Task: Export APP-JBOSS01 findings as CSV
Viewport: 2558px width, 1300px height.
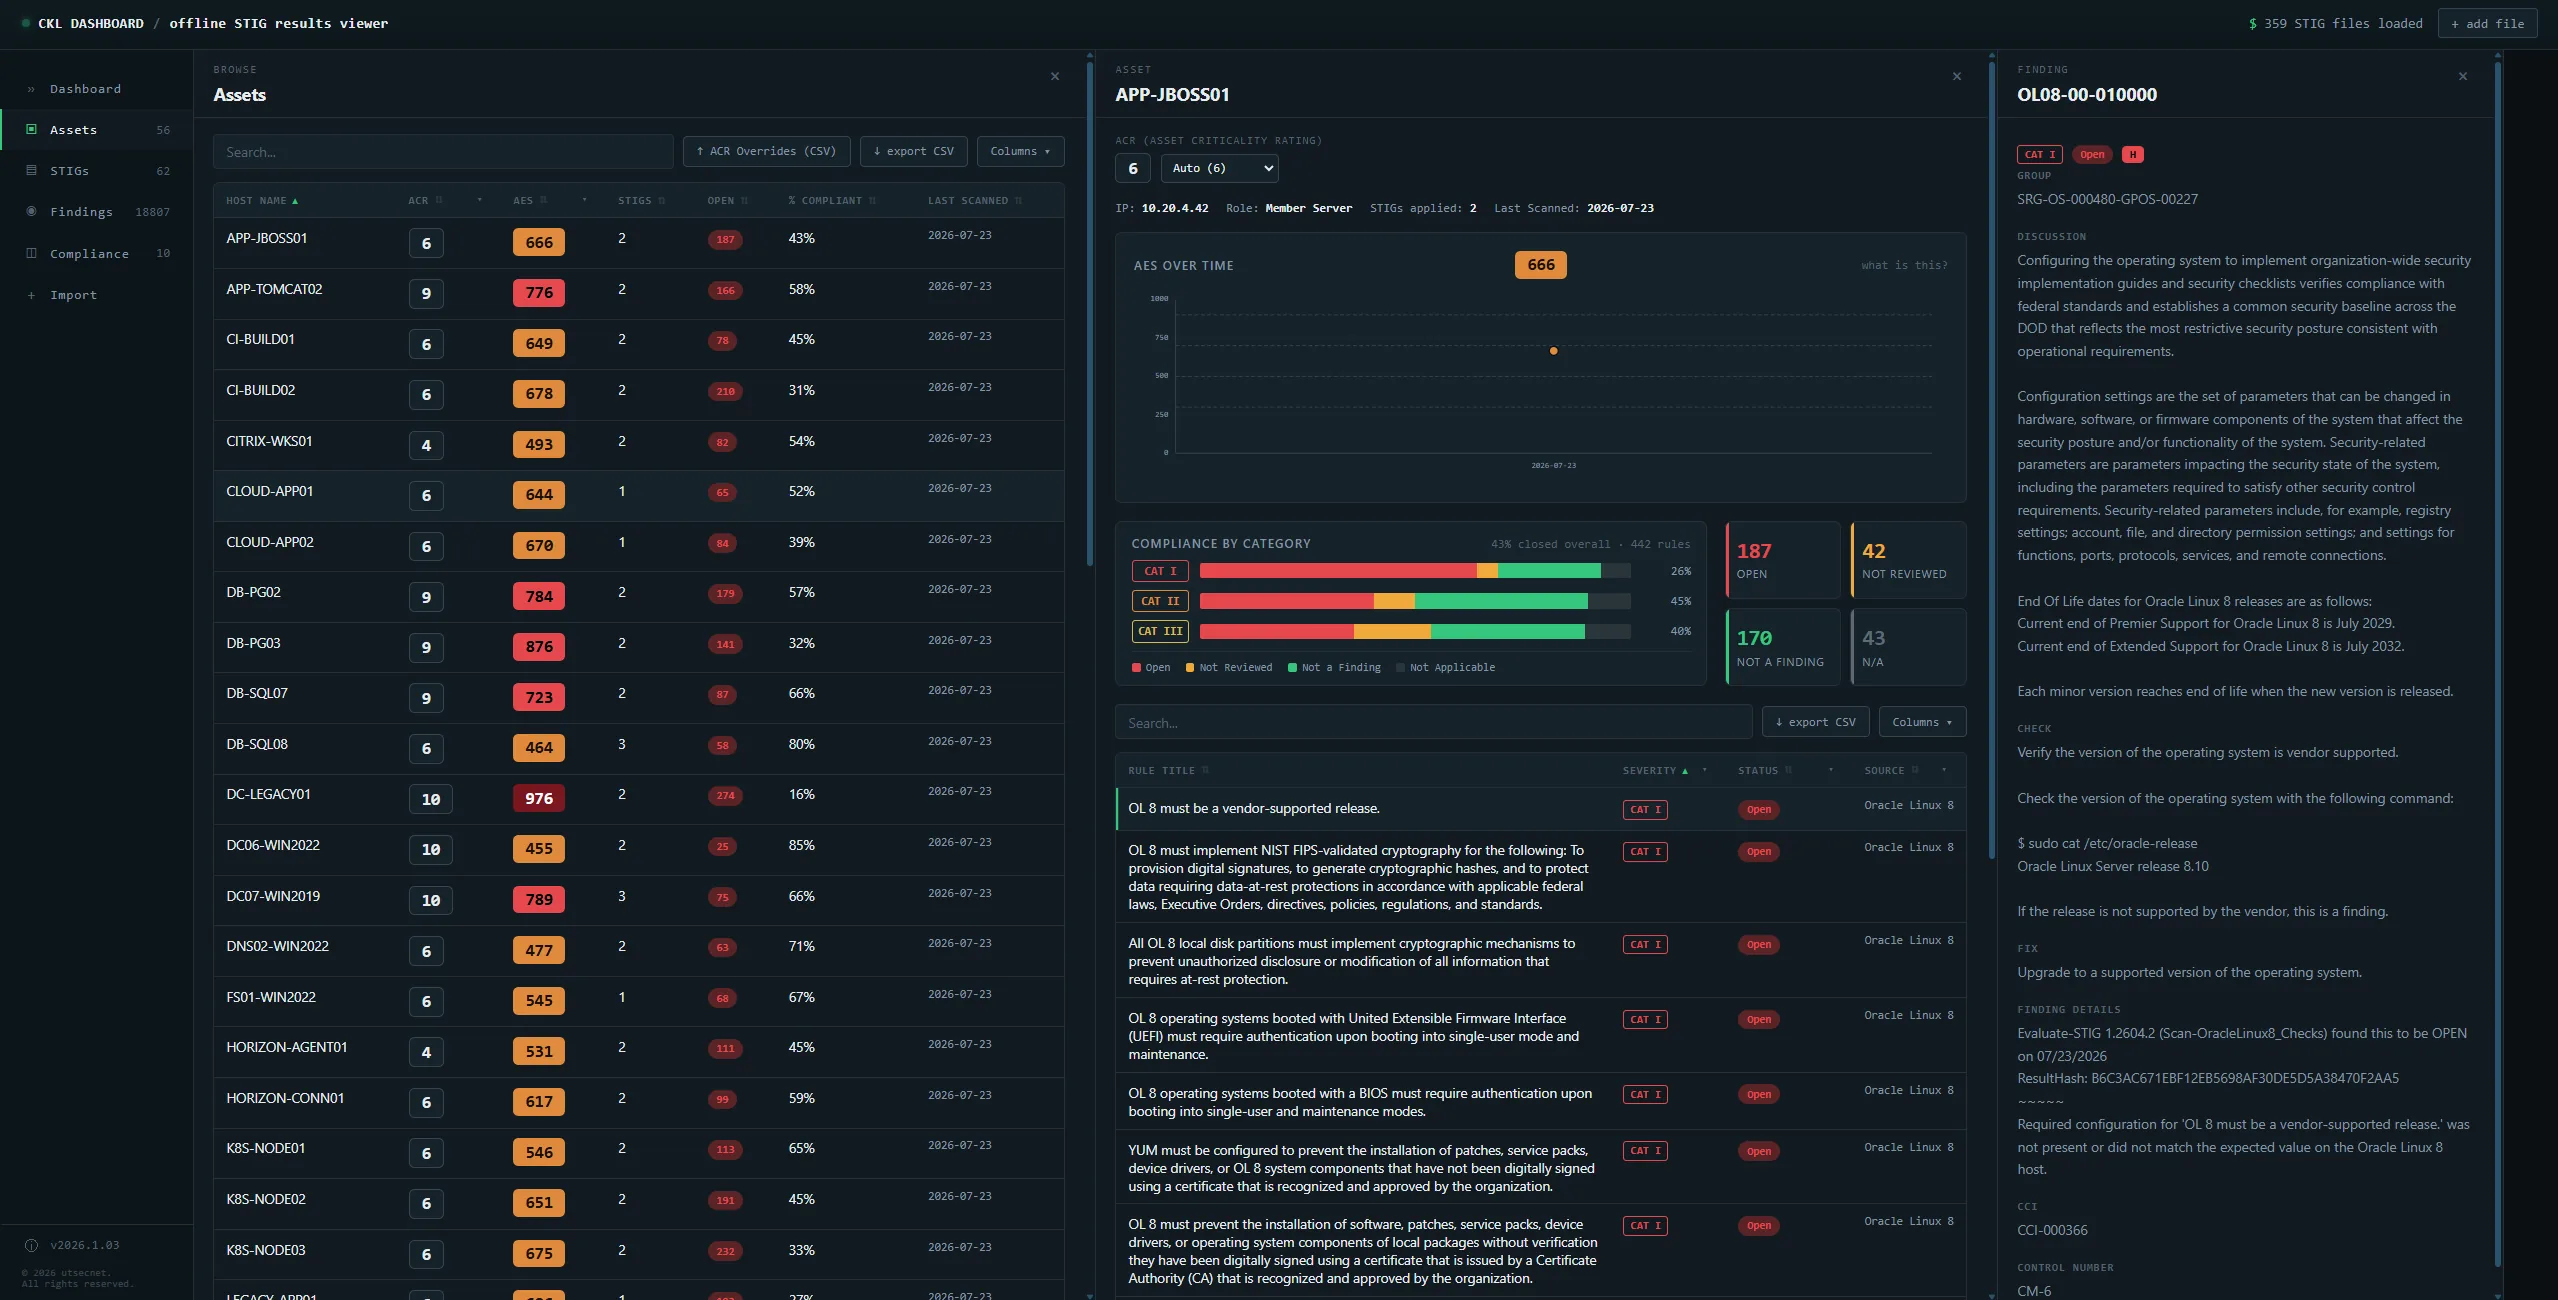Action: (1815, 722)
